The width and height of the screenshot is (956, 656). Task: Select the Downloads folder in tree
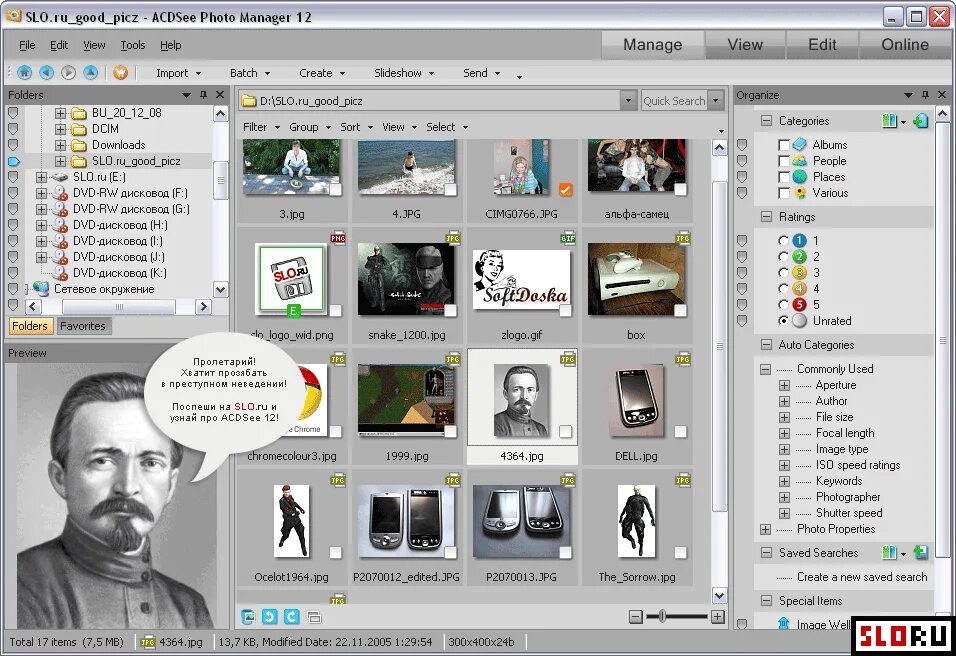118,145
